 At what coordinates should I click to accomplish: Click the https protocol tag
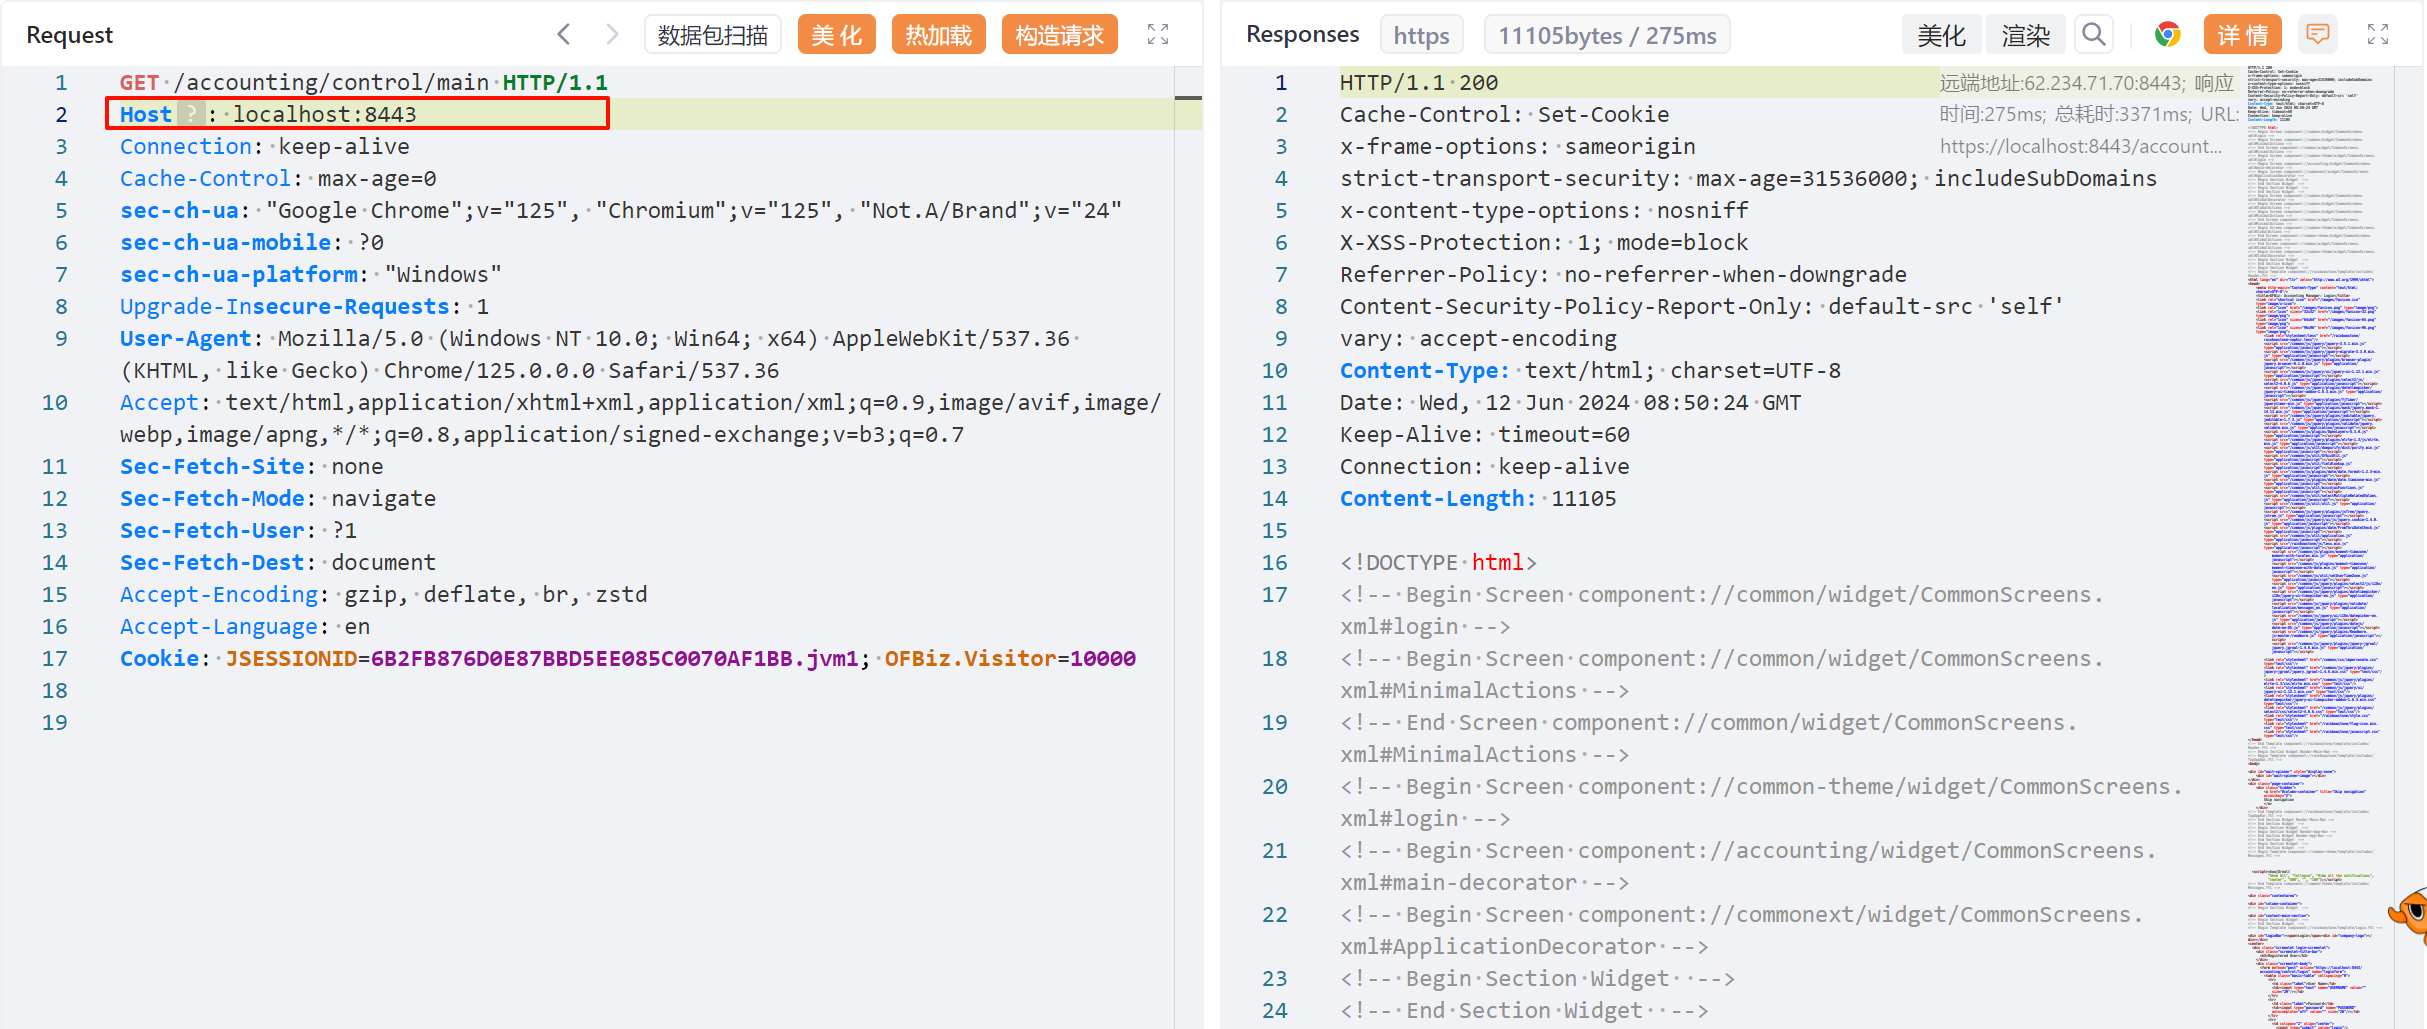tap(1421, 35)
